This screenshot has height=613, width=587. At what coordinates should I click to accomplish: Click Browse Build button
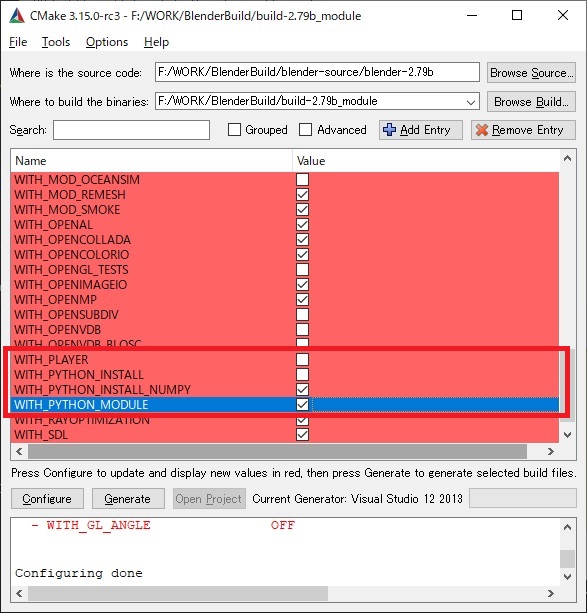pos(531,102)
